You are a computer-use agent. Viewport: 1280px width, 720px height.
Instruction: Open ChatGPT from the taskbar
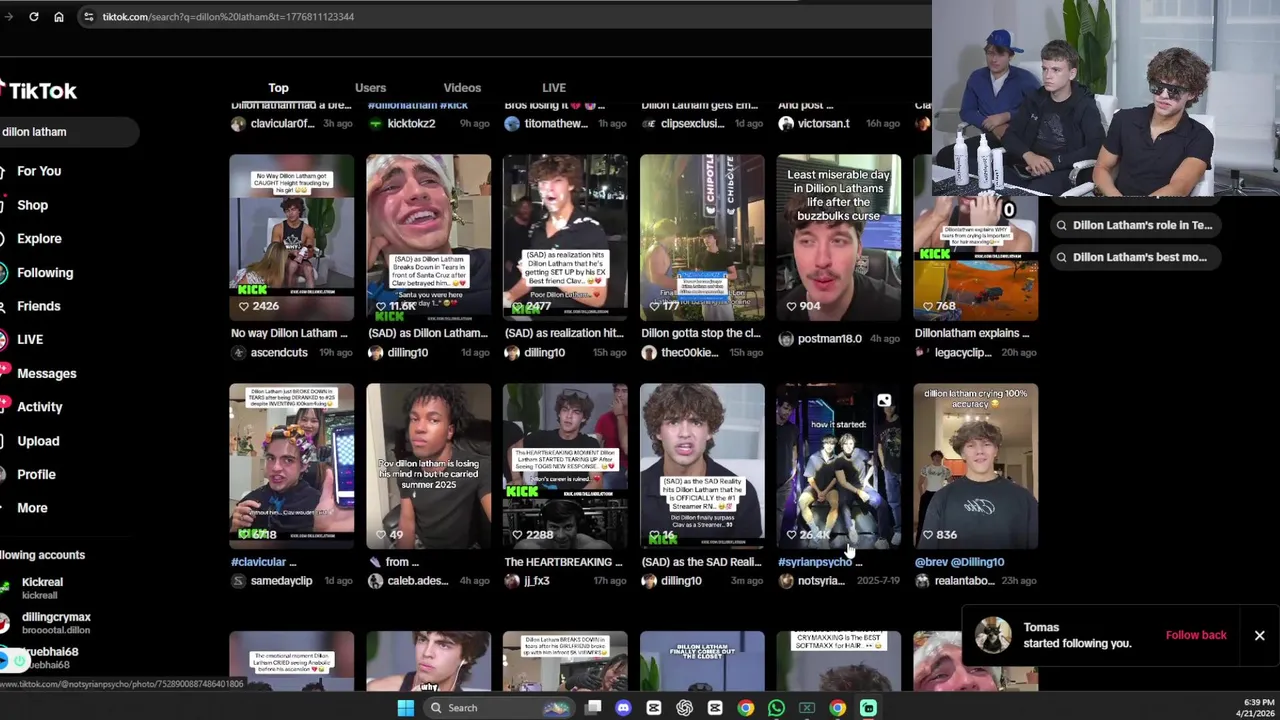tap(684, 708)
